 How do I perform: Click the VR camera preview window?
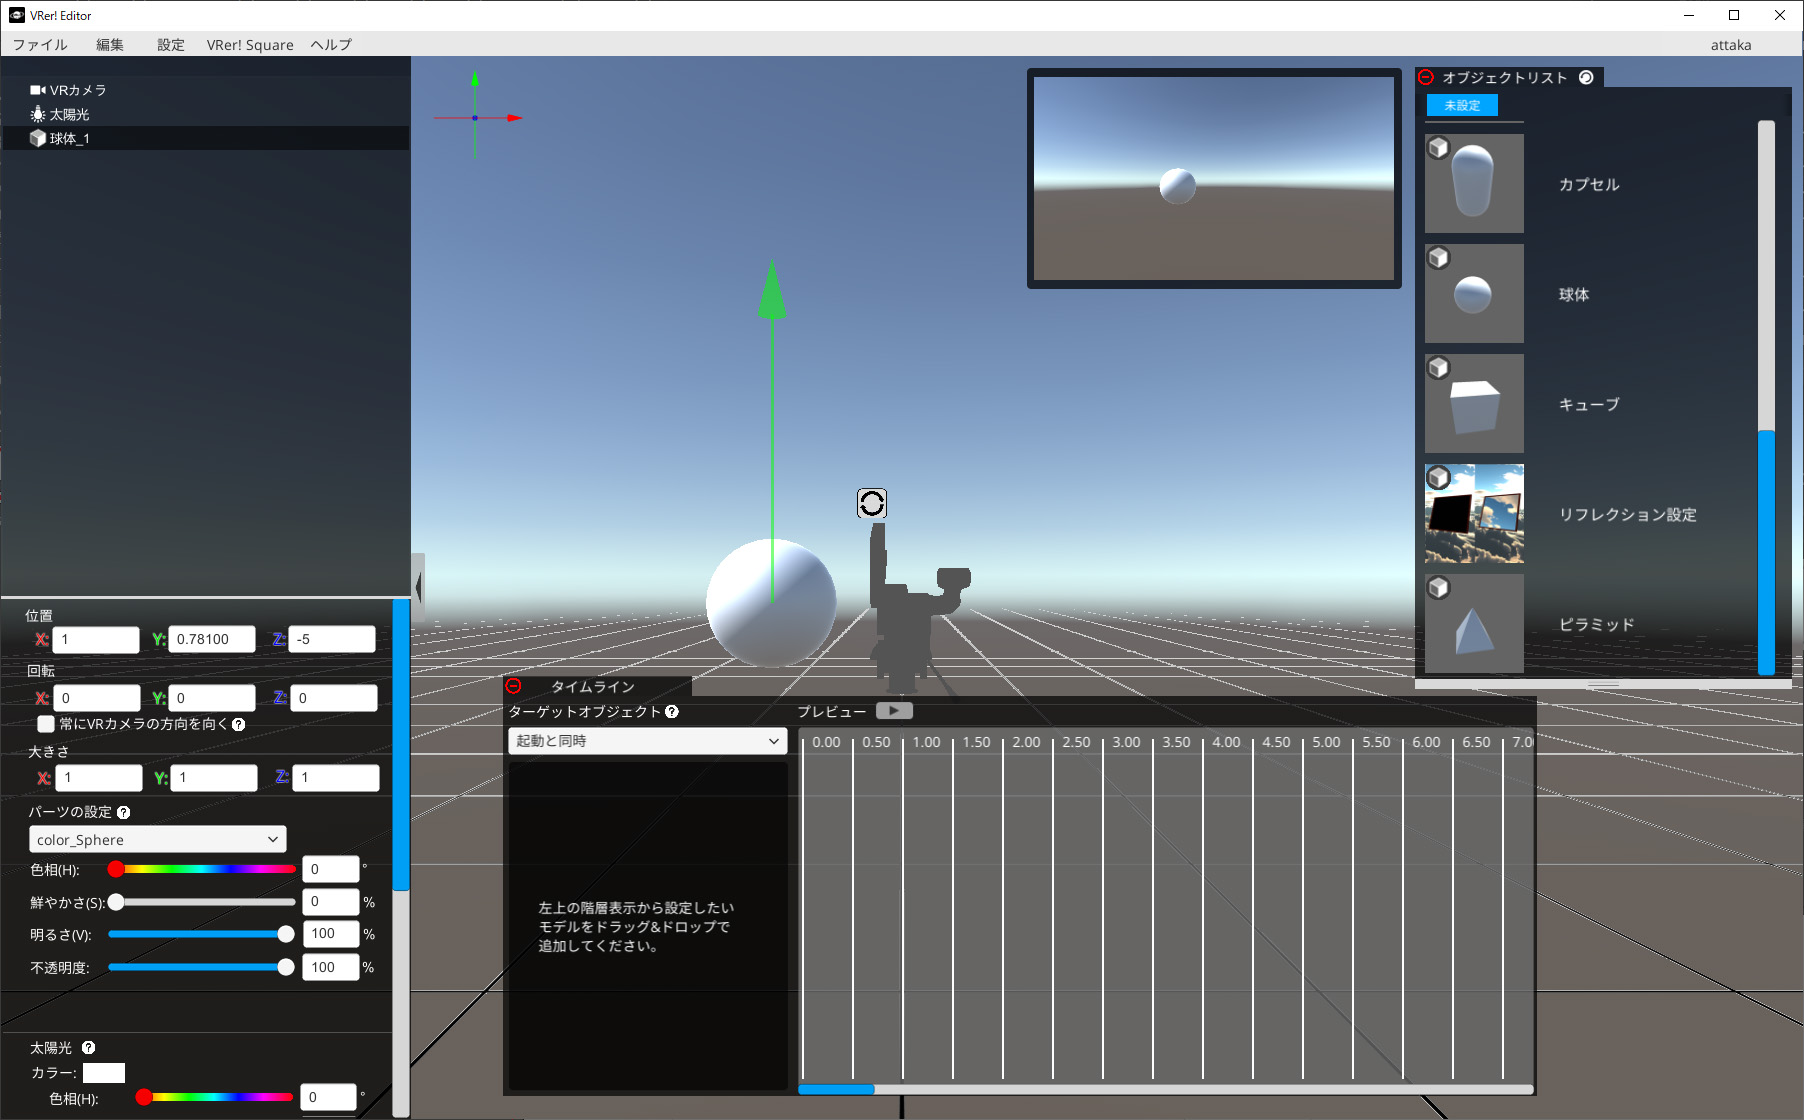tap(1214, 179)
